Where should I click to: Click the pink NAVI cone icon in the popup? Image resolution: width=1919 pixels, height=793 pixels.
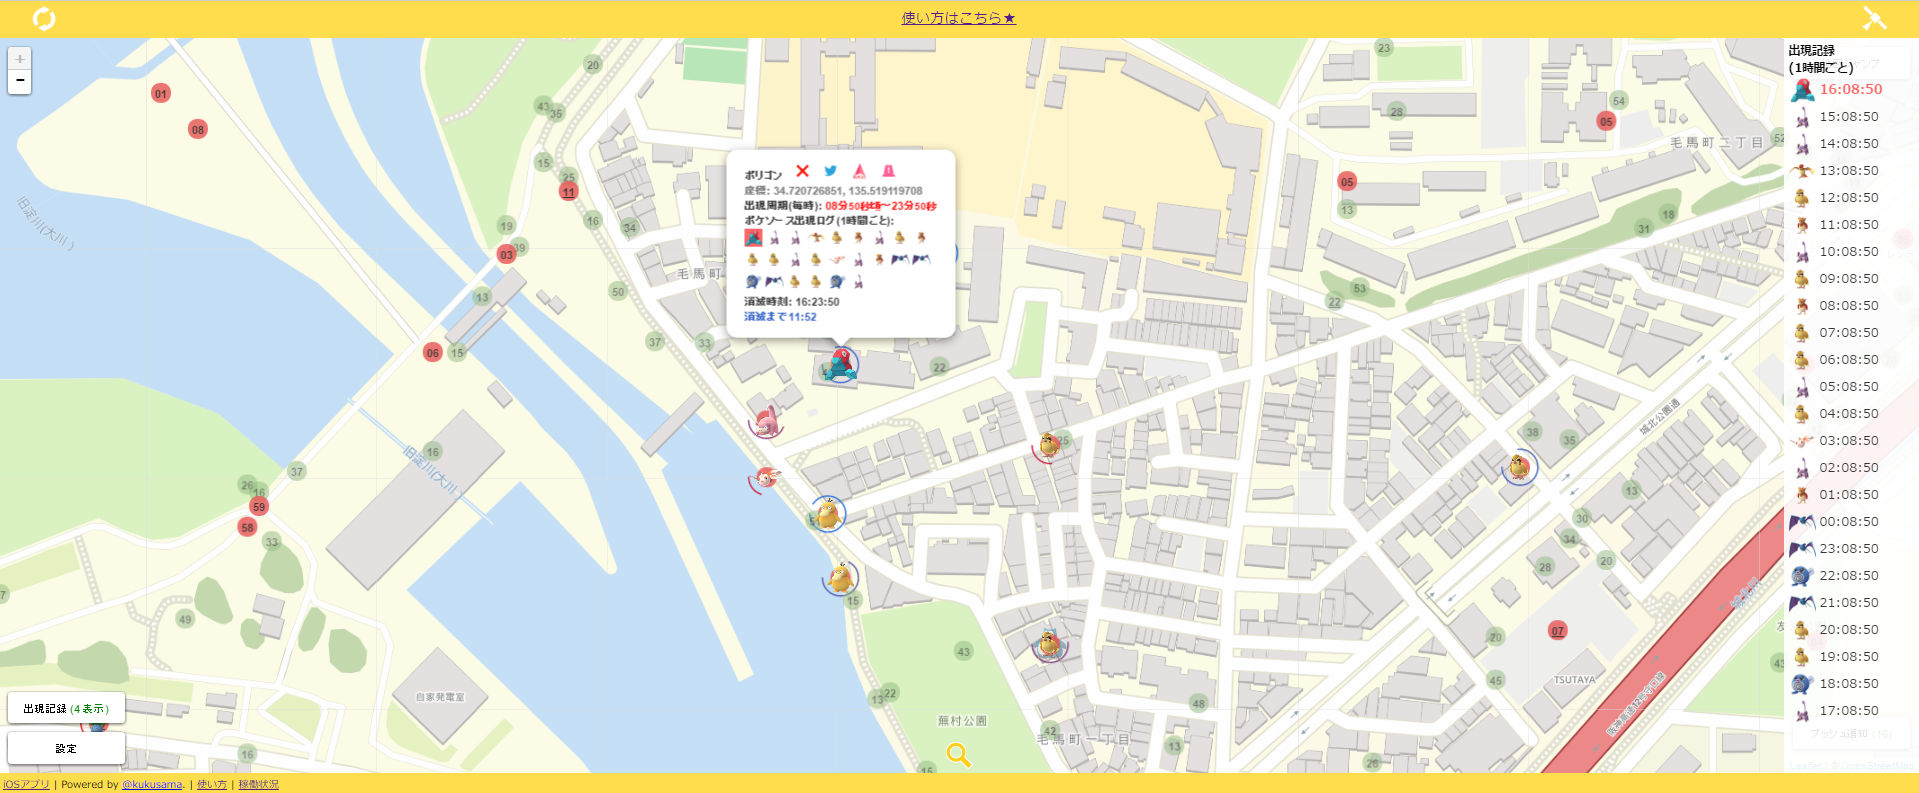(x=859, y=171)
